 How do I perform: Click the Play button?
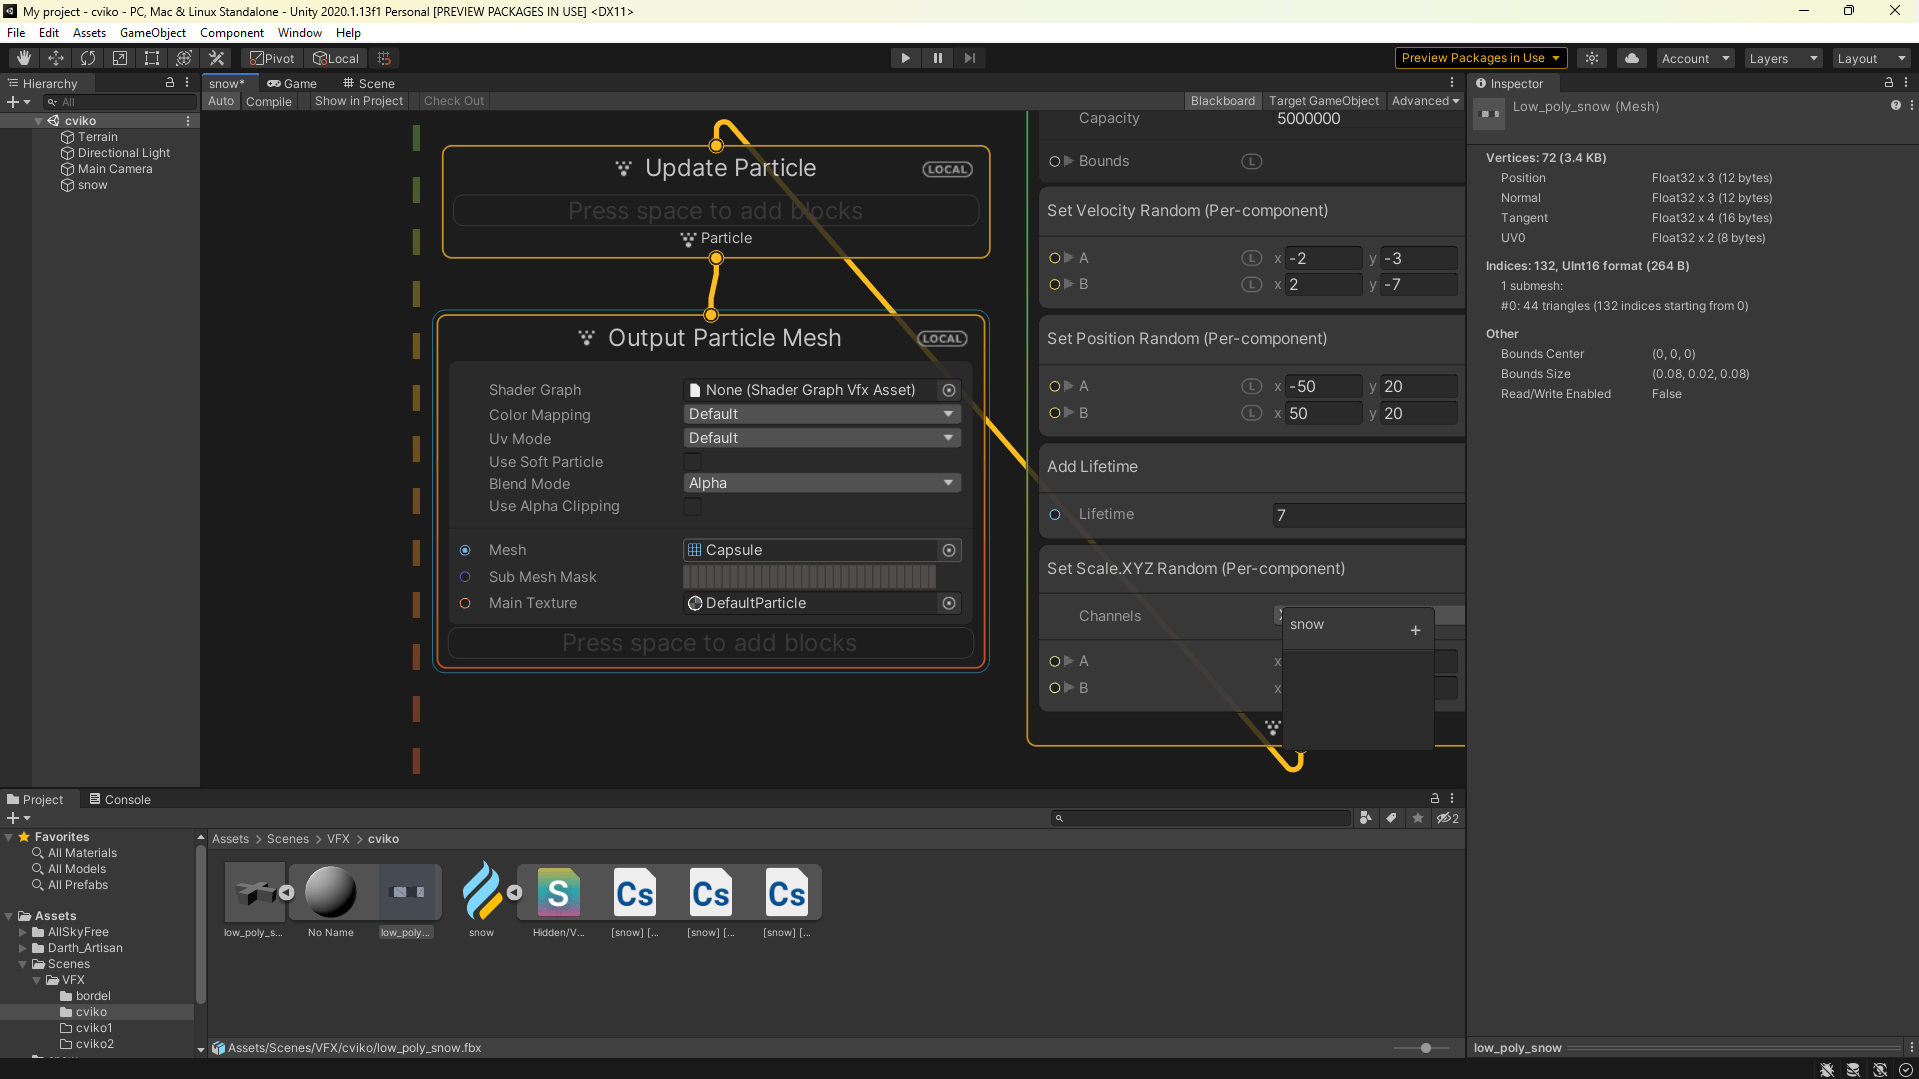[905, 58]
